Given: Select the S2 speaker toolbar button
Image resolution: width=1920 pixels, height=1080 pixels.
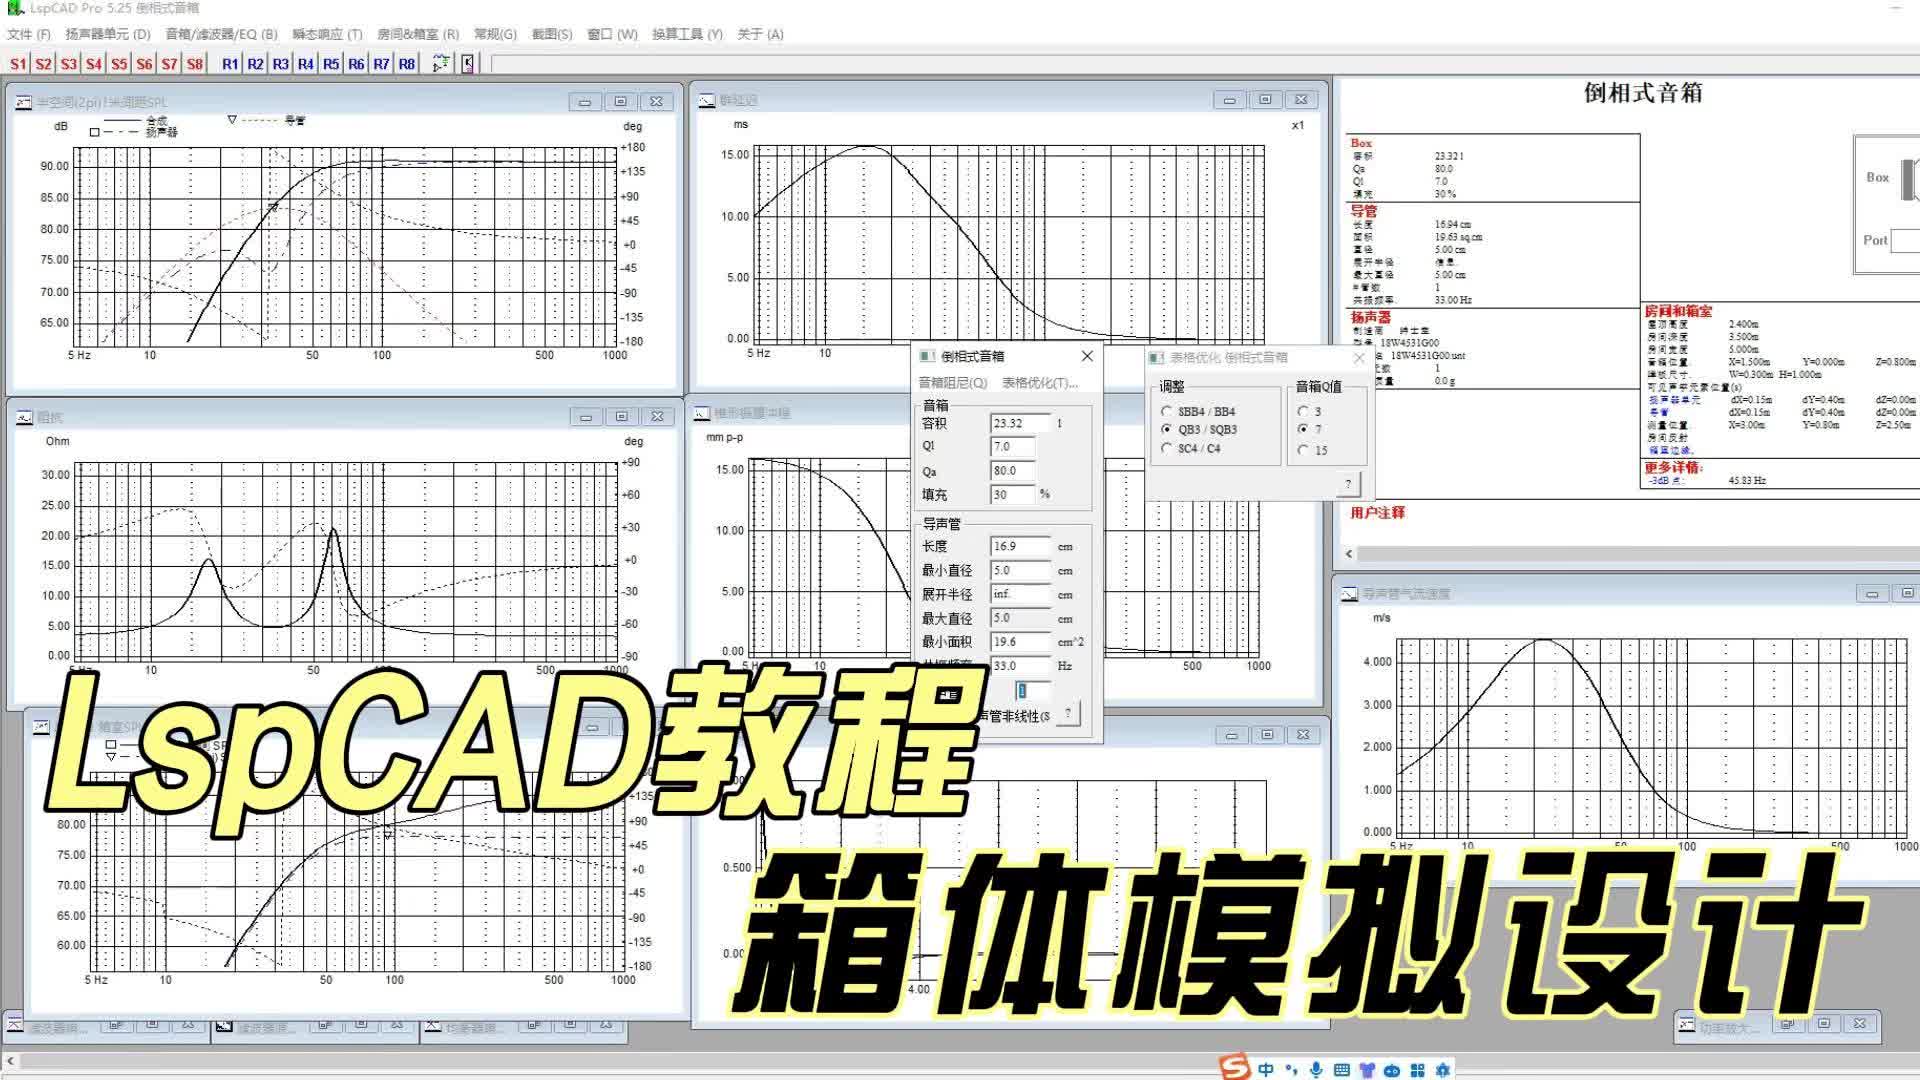Looking at the screenshot, I should click(43, 64).
